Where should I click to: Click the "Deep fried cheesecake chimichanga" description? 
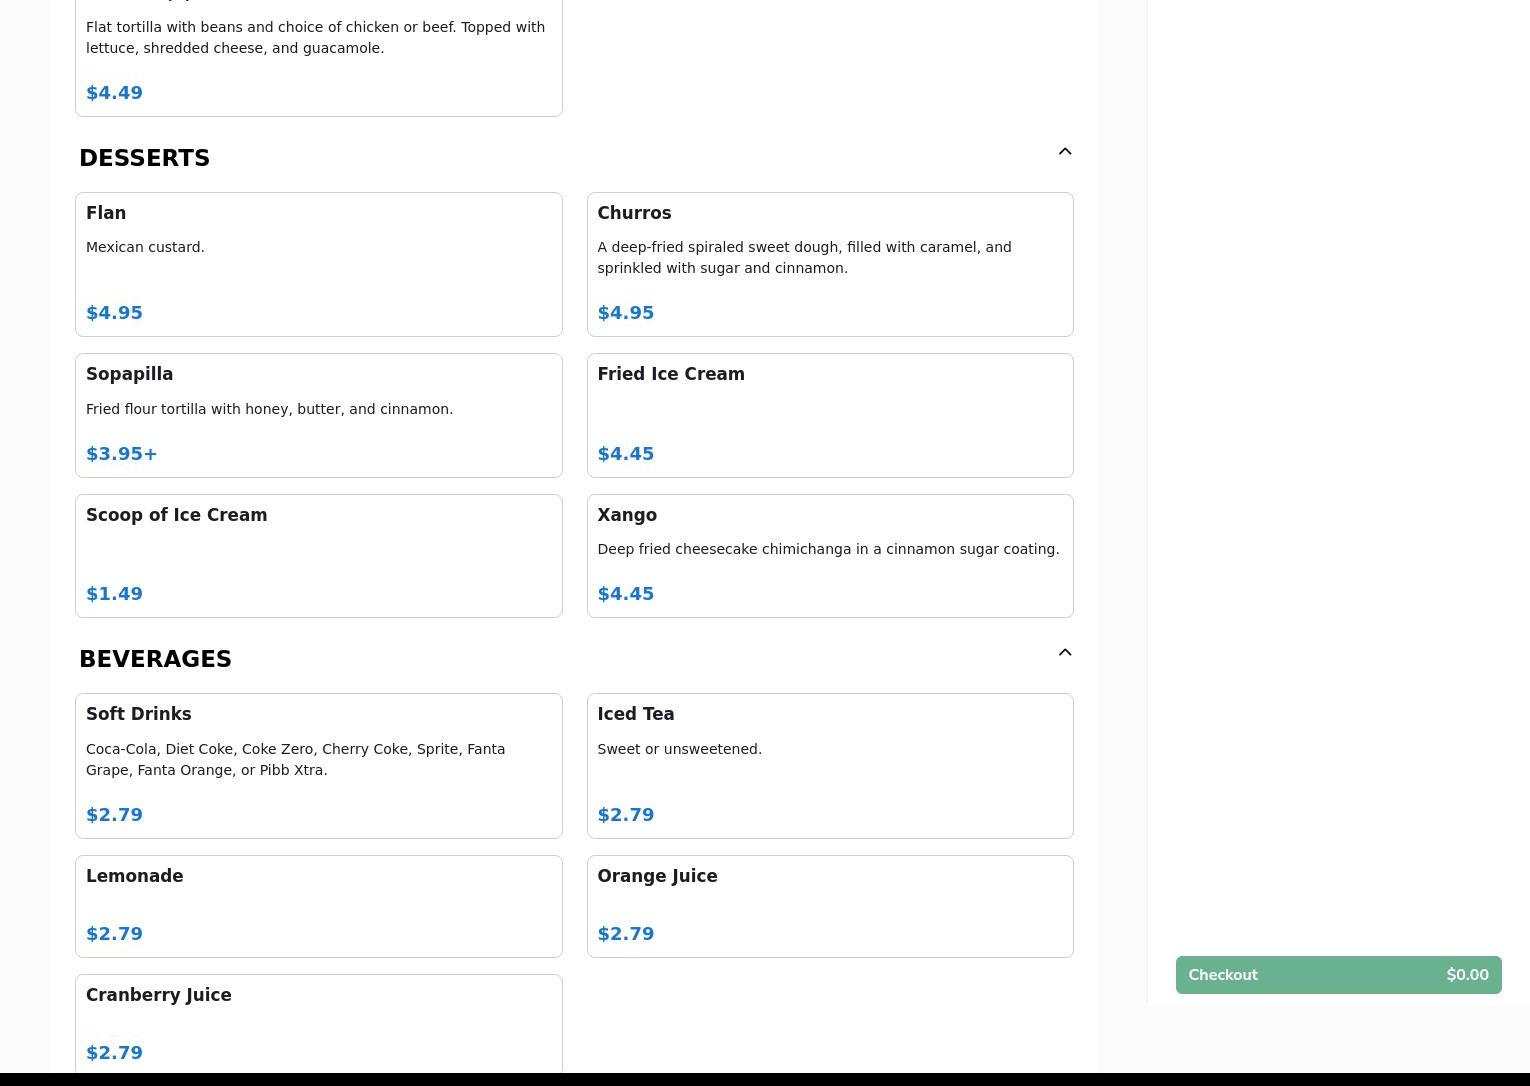click(x=828, y=549)
